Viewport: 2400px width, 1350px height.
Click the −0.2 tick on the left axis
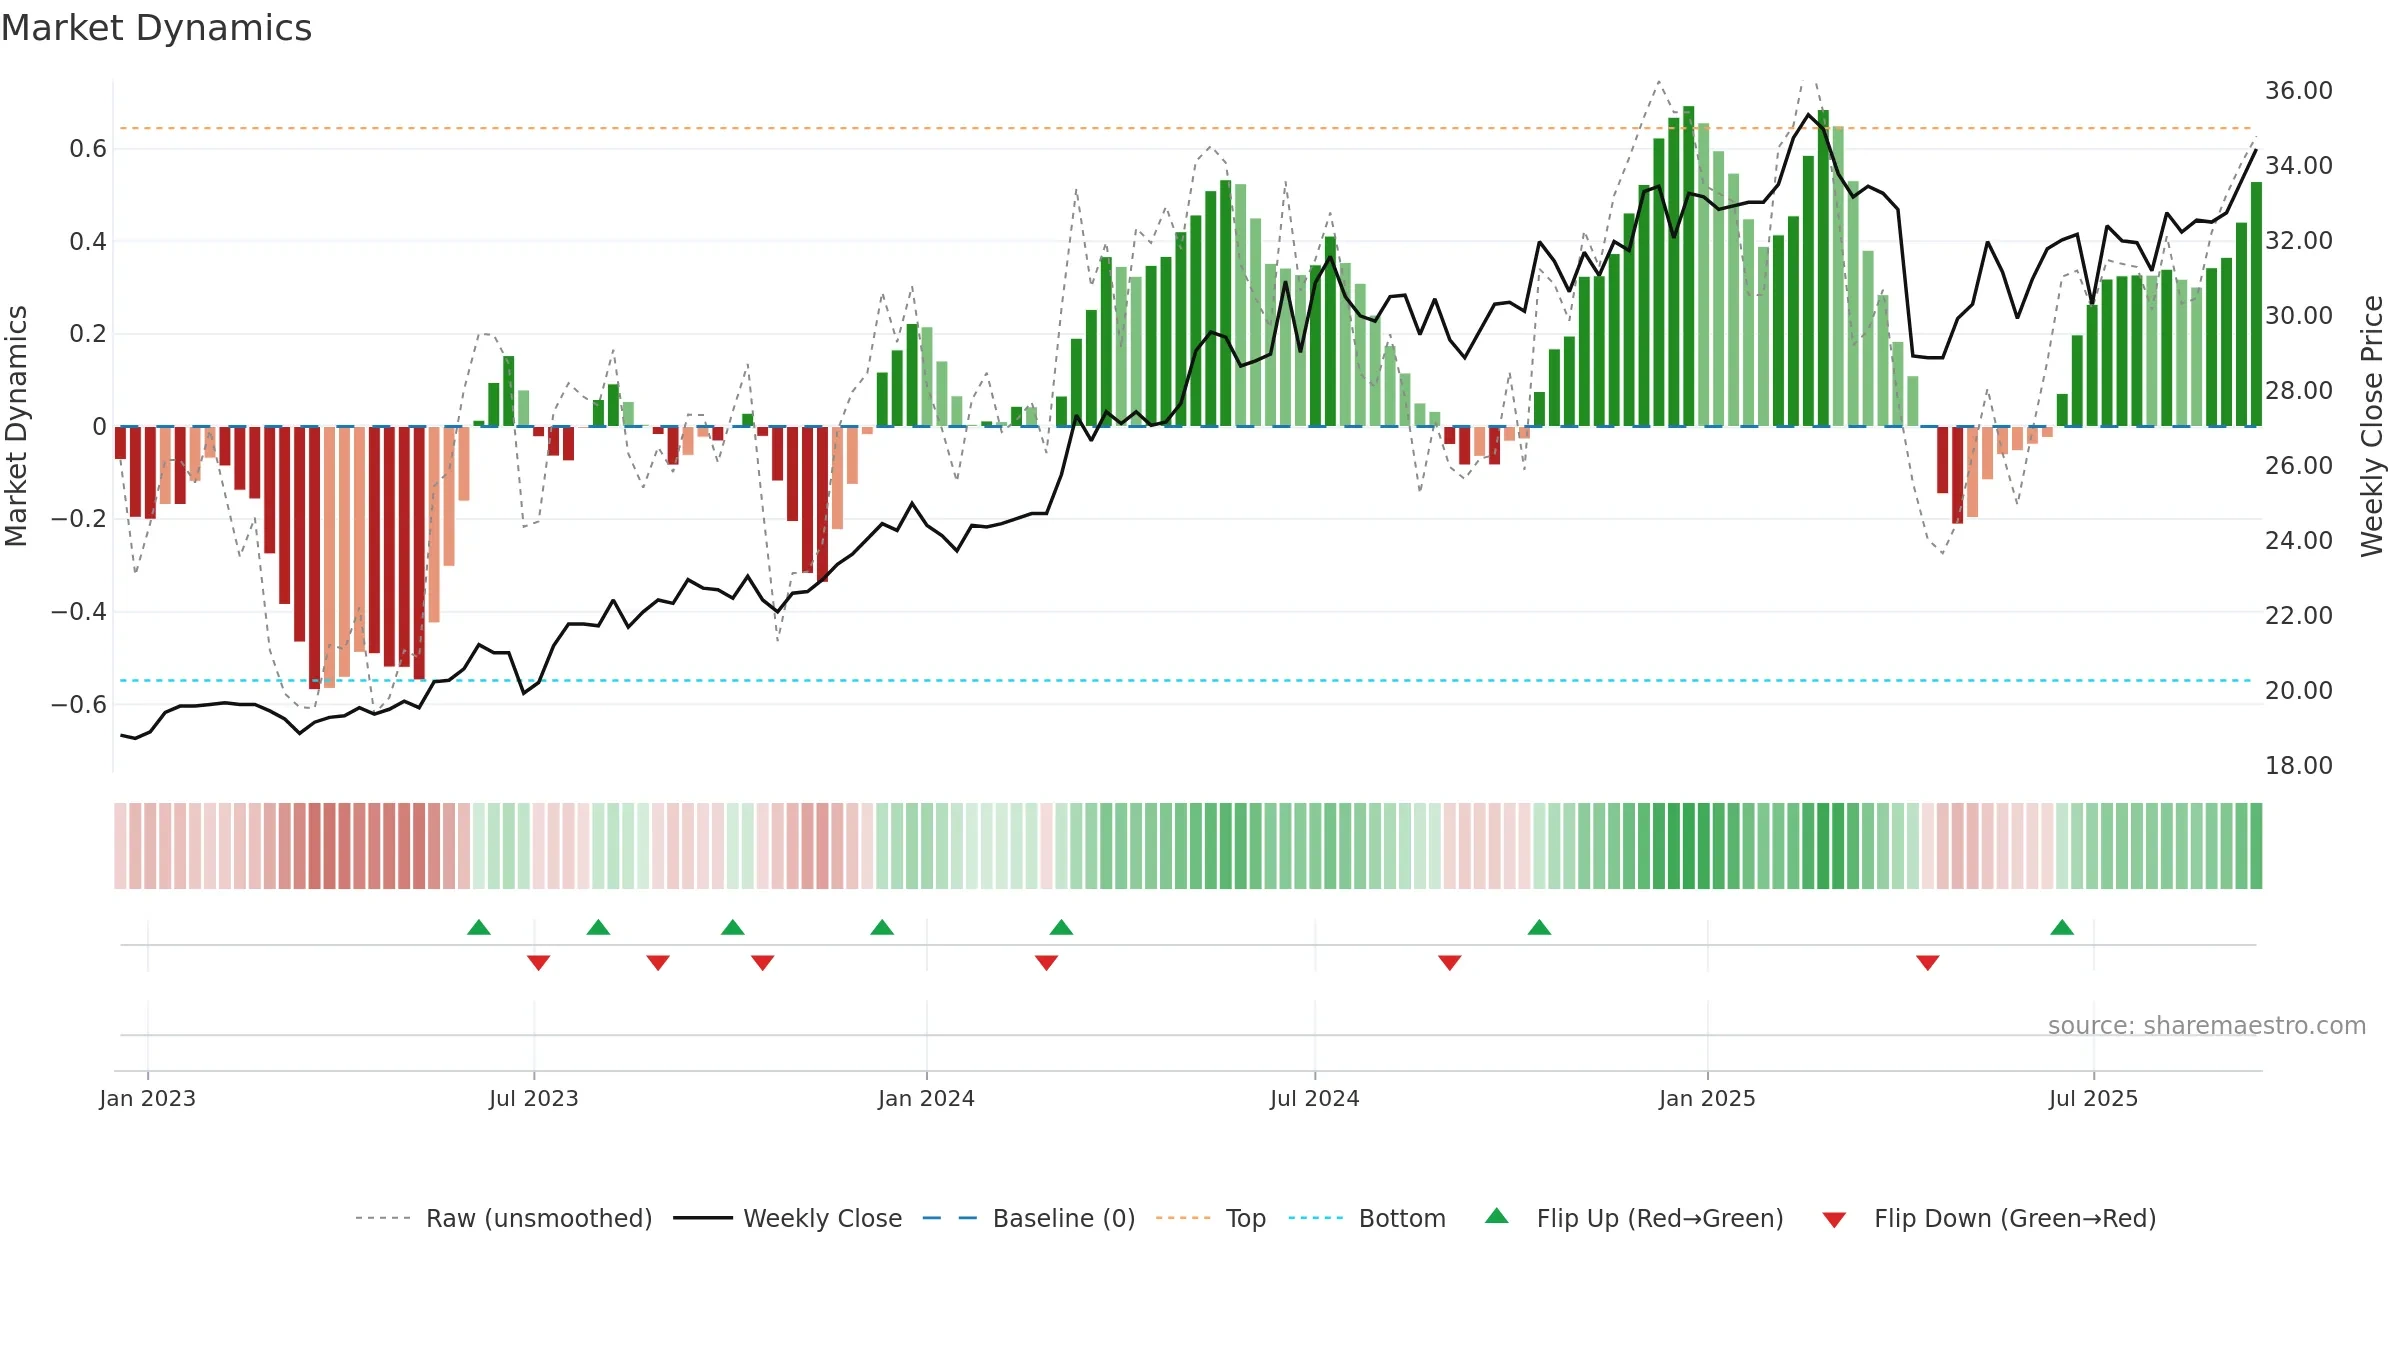79,518
